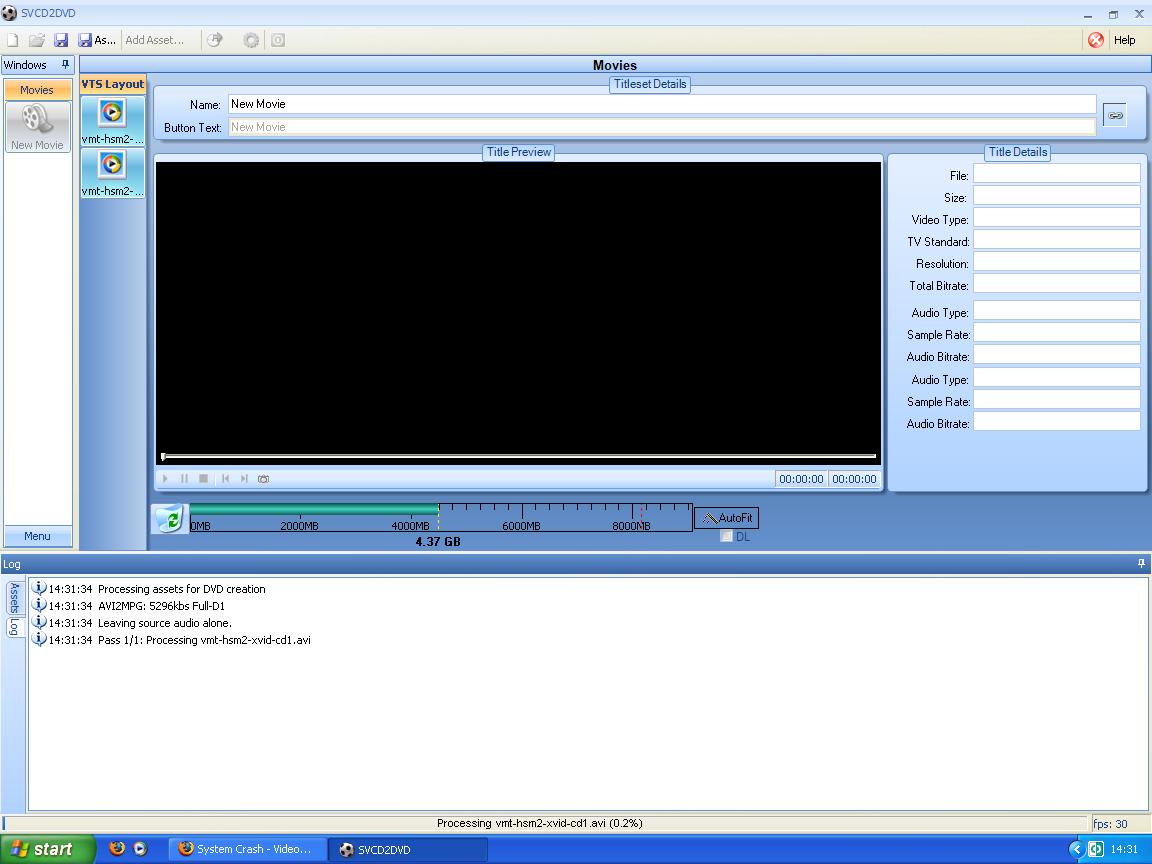
Task: Toggle the link name and button text icon
Action: [x=1115, y=115]
